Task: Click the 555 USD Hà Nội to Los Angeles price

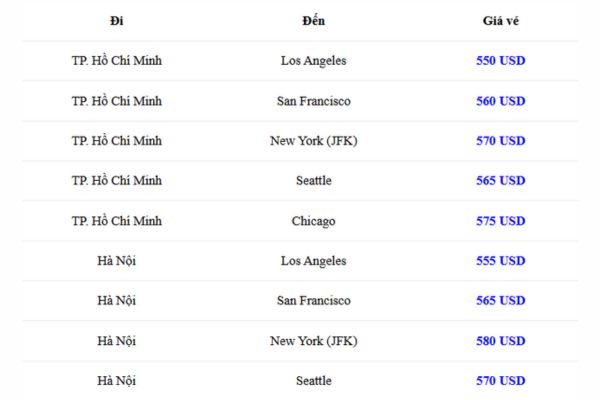Action: (501, 261)
